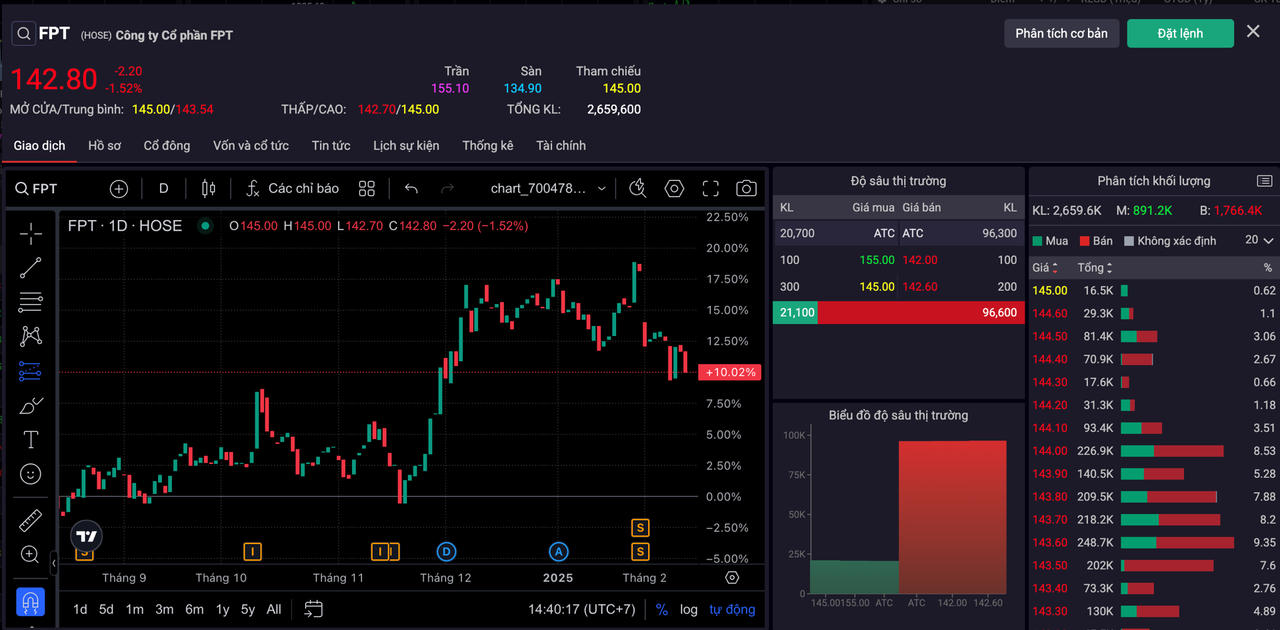The image size is (1280, 630).
Task: Take a chart snapshot with camera icon
Action: tap(746, 189)
